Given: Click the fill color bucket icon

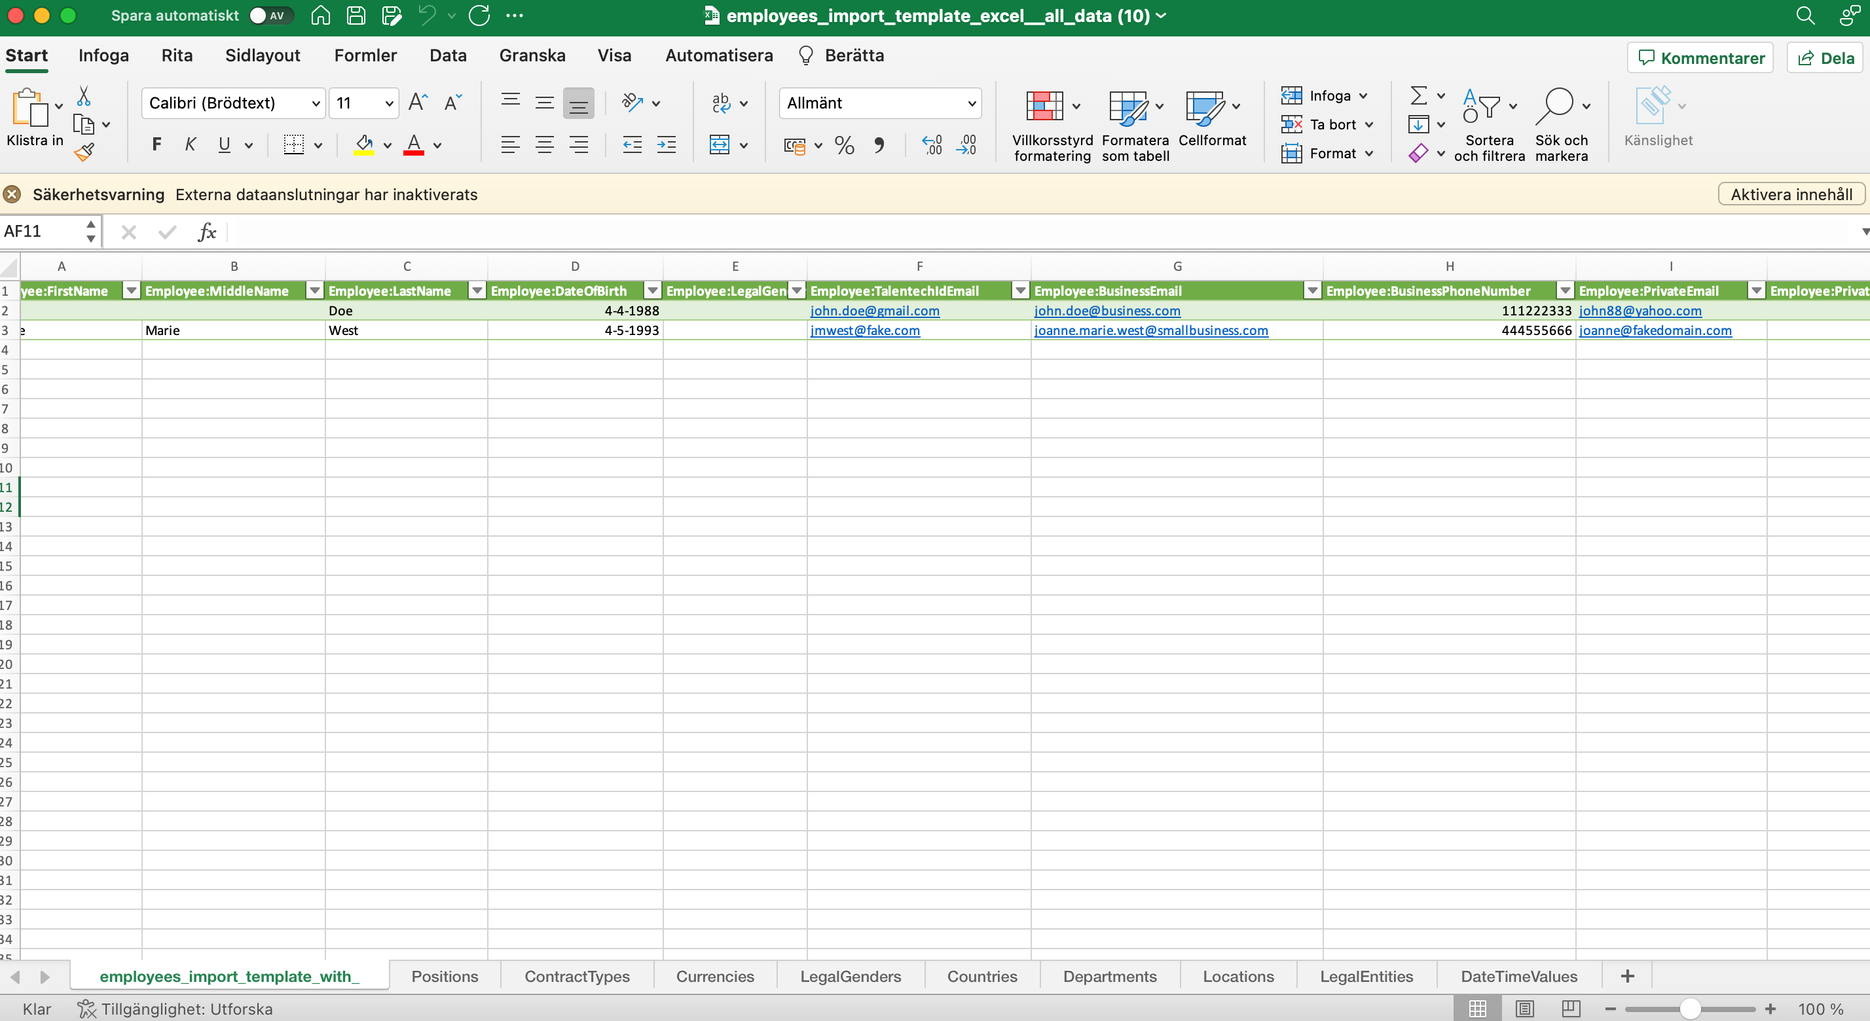Looking at the screenshot, I should point(364,145).
